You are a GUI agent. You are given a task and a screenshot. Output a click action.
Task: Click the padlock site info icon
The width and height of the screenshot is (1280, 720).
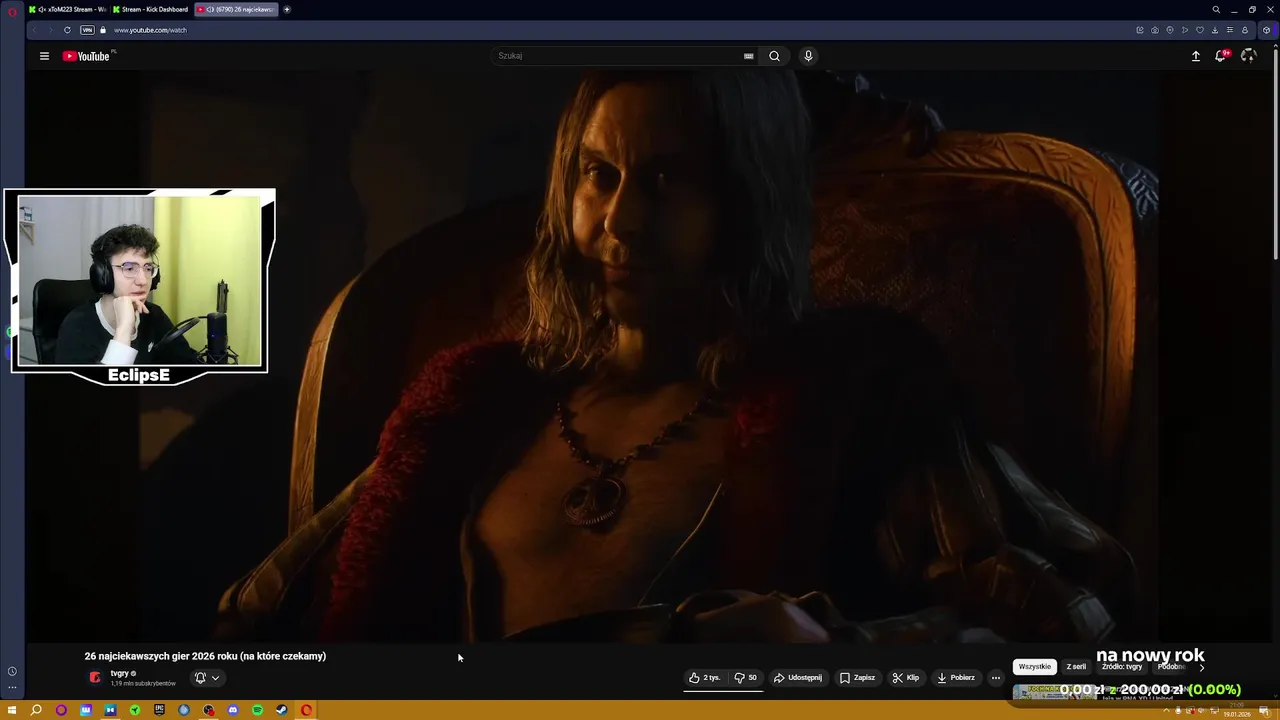[103, 30]
